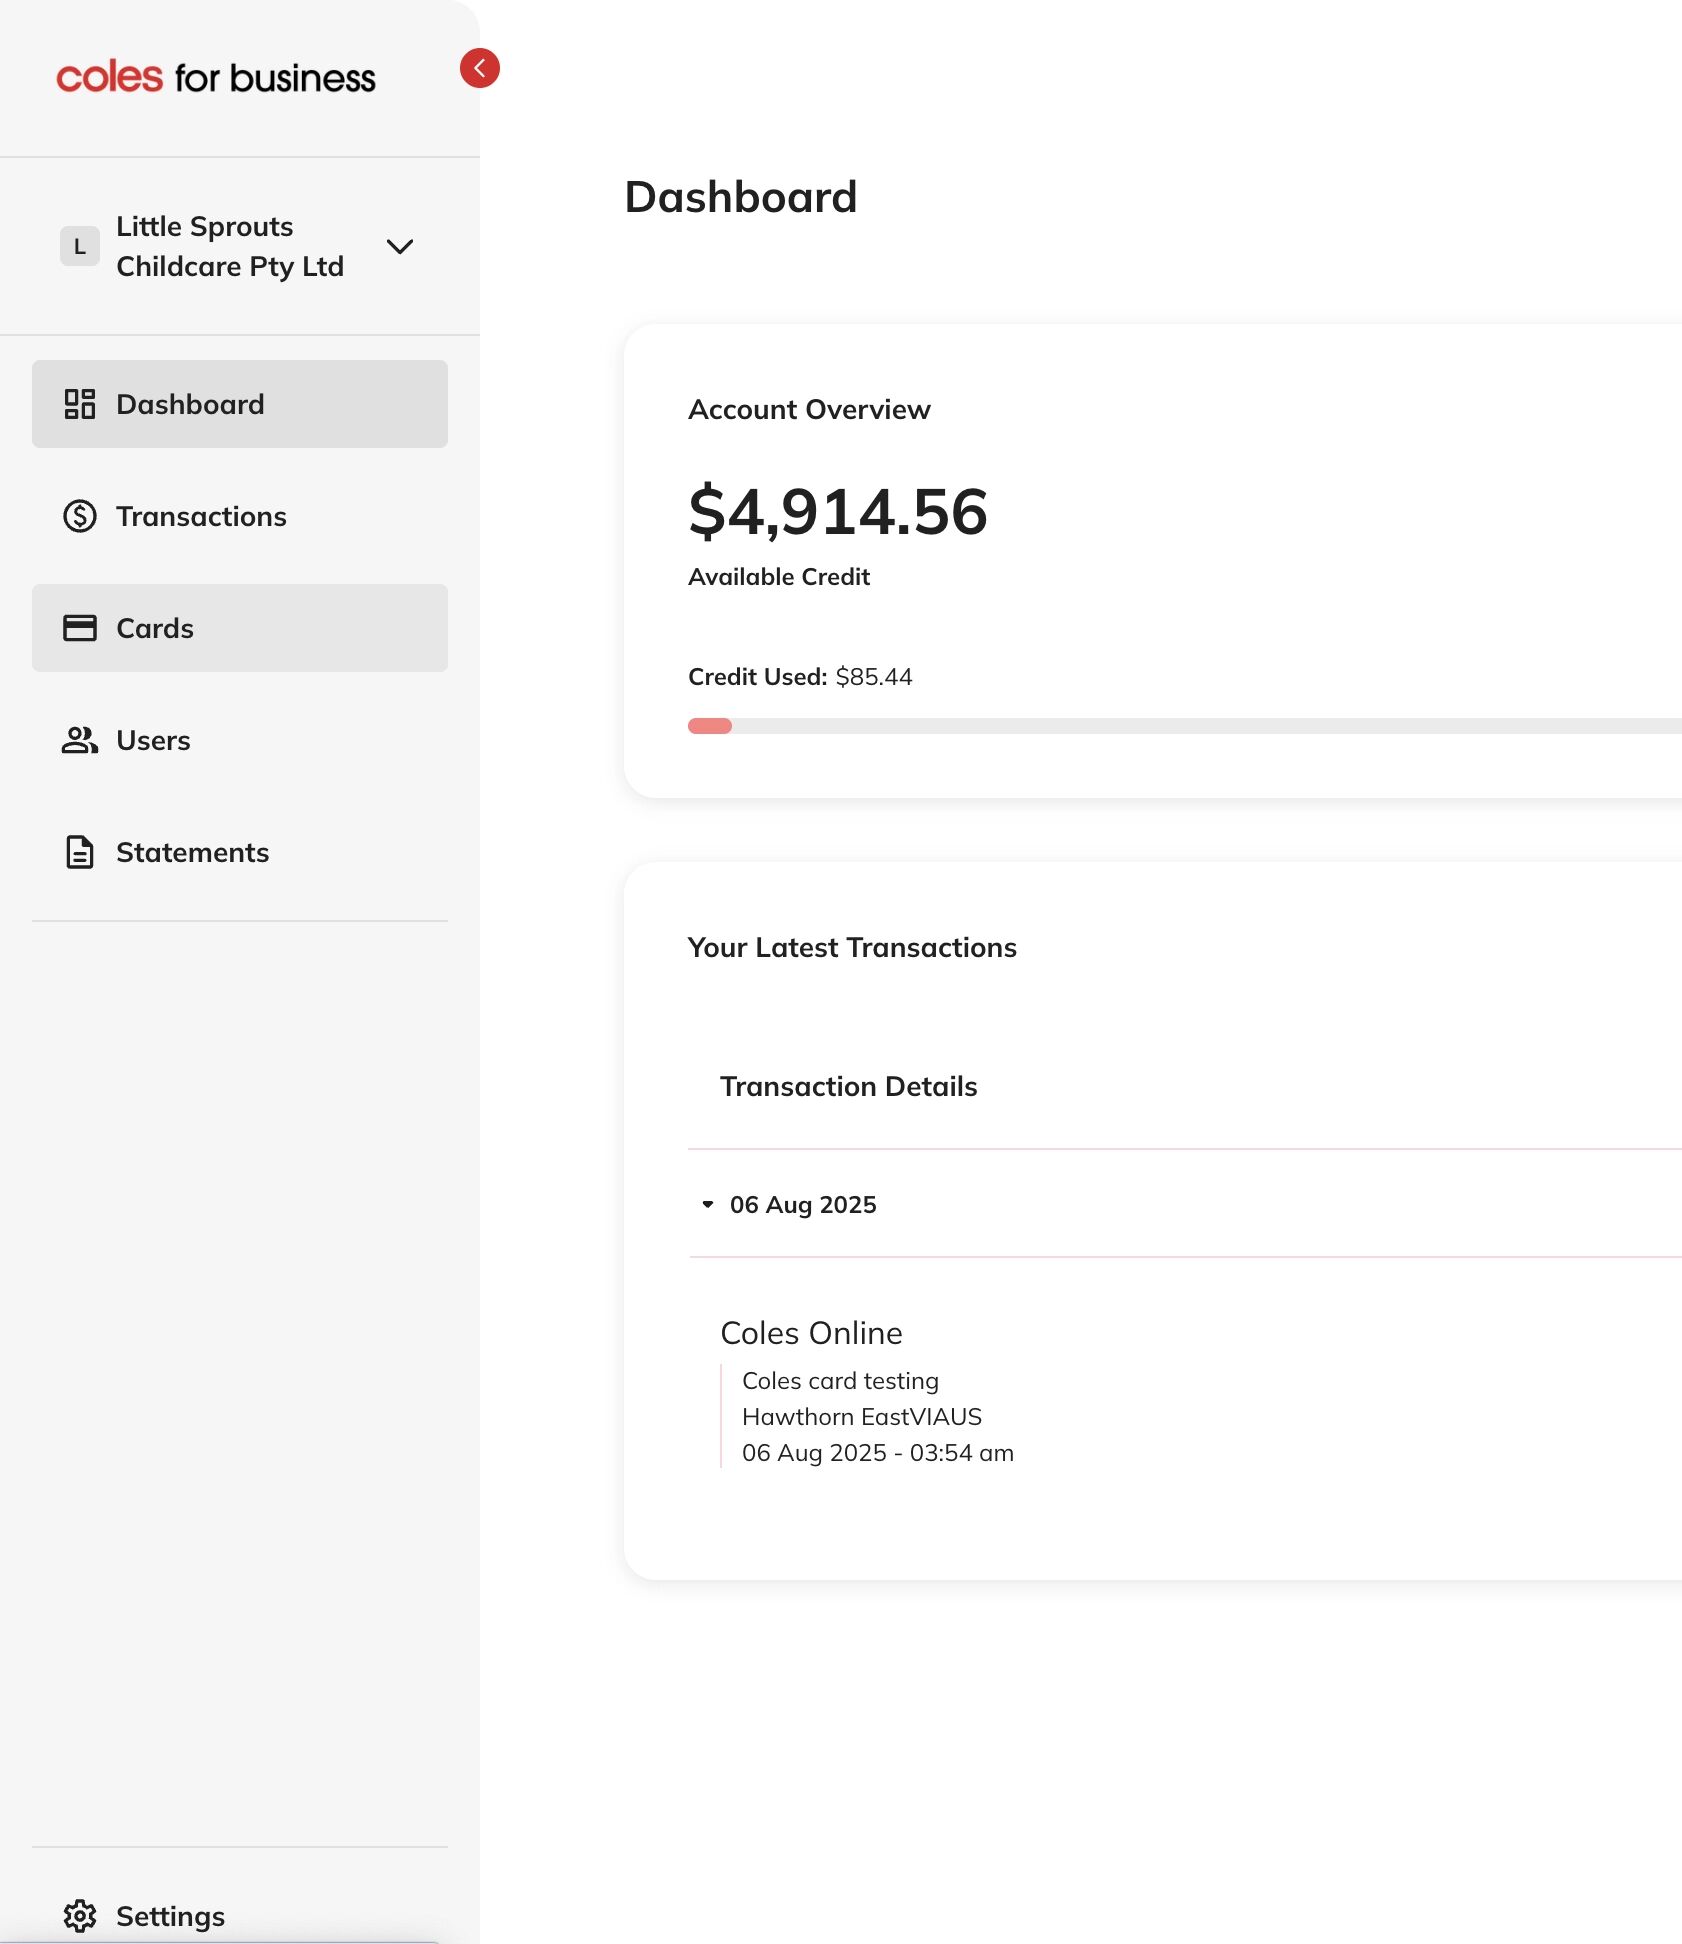The image size is (1682, 1944).
Task: Collapse the 06 Aug 2025 group
Action: coord(708,1204)
